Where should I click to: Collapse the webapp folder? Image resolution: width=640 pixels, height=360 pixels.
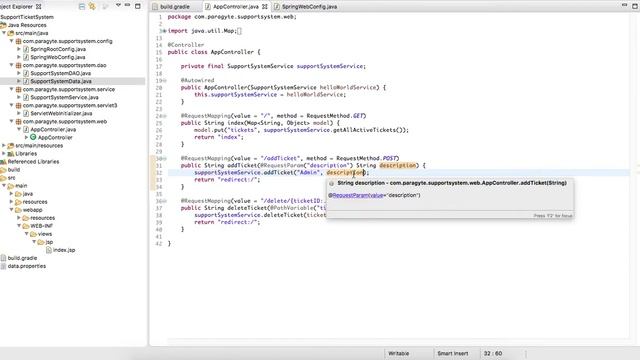(11, 210)
